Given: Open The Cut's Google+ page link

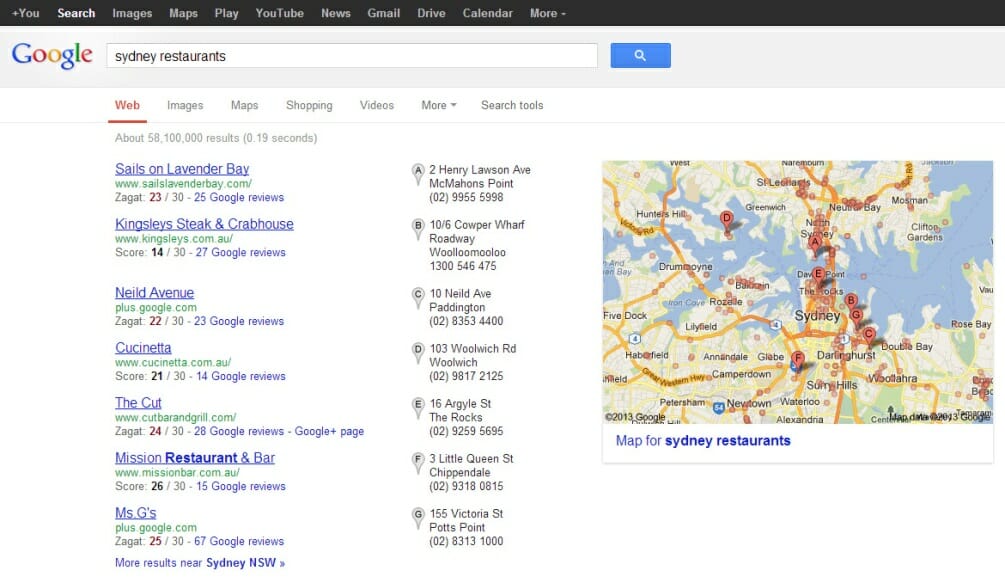Looking at the screenshot, I should click(x=329, y=431).
